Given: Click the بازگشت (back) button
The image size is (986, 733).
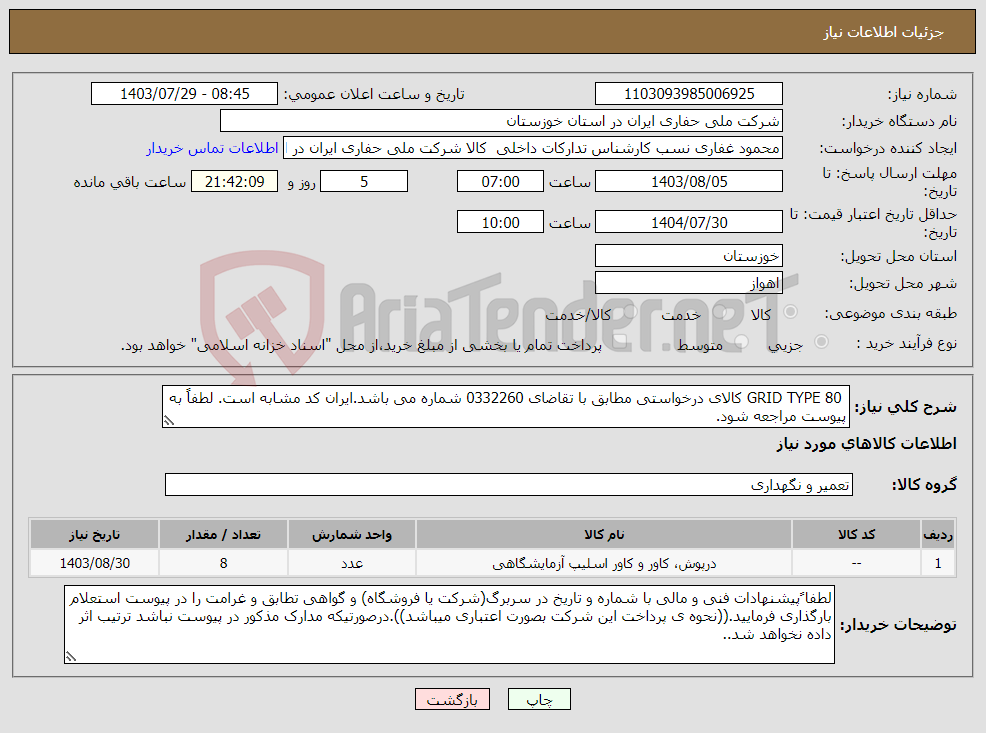Looking at the screenshot, I should (x=452, y=699).
